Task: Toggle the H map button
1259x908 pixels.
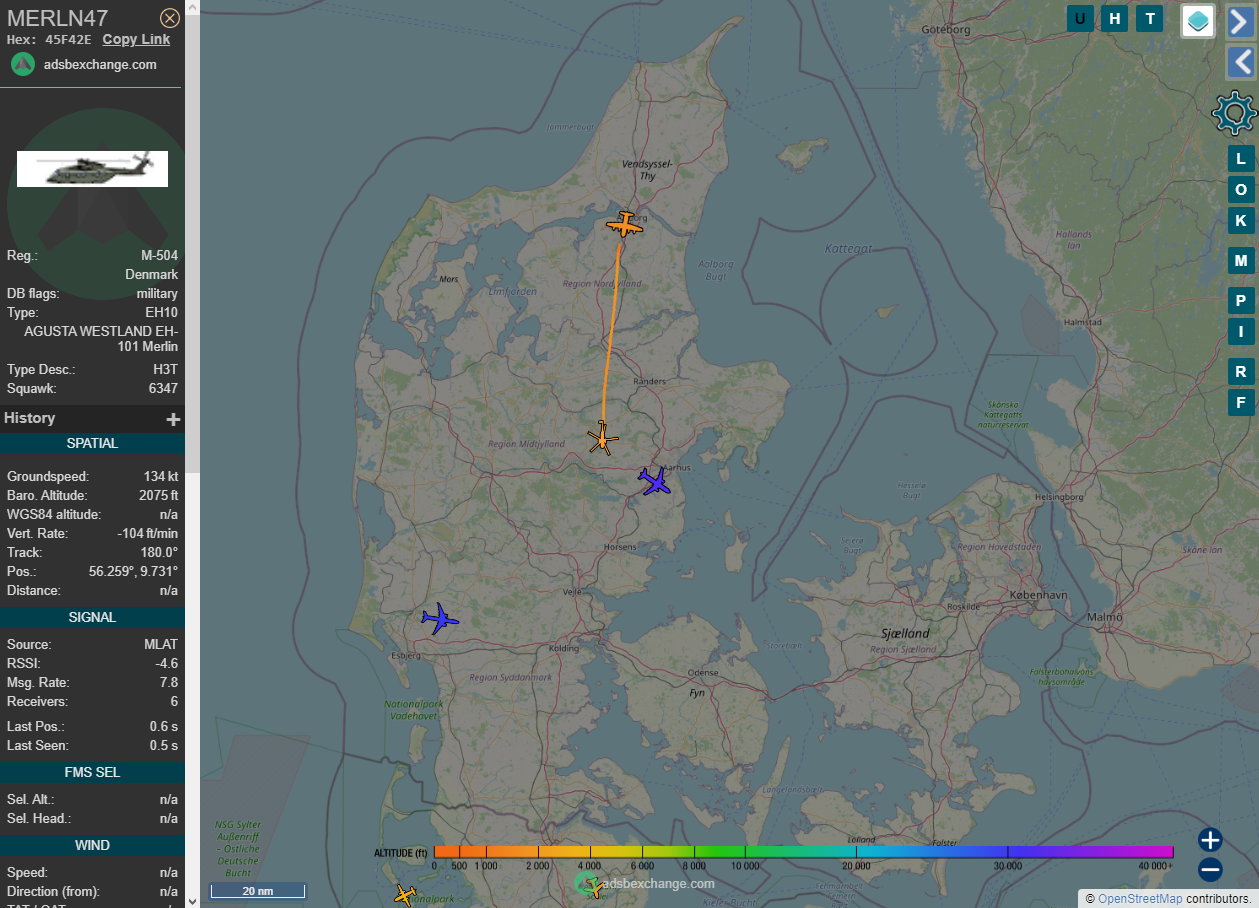Action: pyautogui.click(x=1115, y=18)
